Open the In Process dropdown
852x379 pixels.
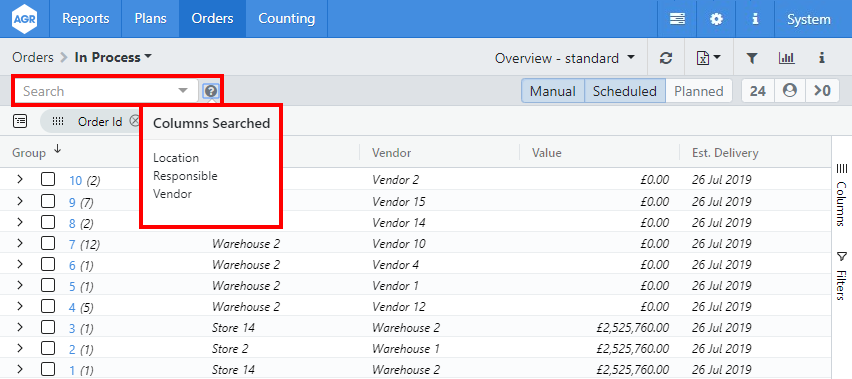(114, 57)
